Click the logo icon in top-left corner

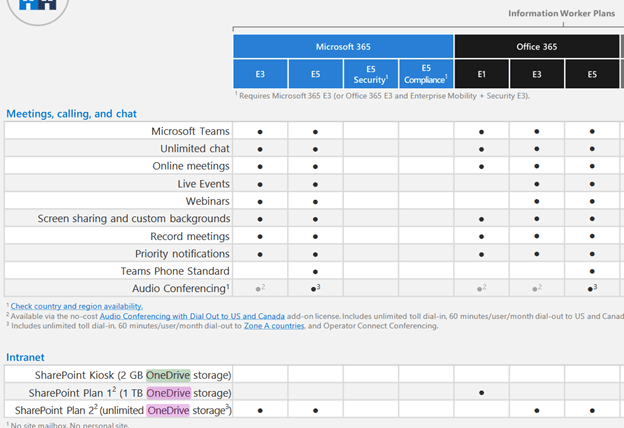(x=38, y=8)
